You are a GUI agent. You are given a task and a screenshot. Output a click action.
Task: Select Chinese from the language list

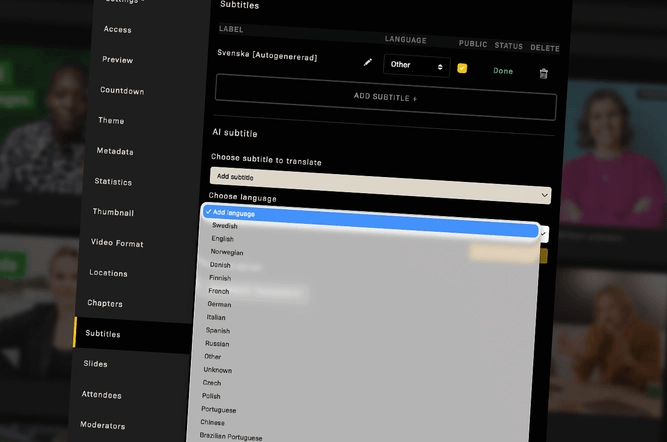(214, 423)
